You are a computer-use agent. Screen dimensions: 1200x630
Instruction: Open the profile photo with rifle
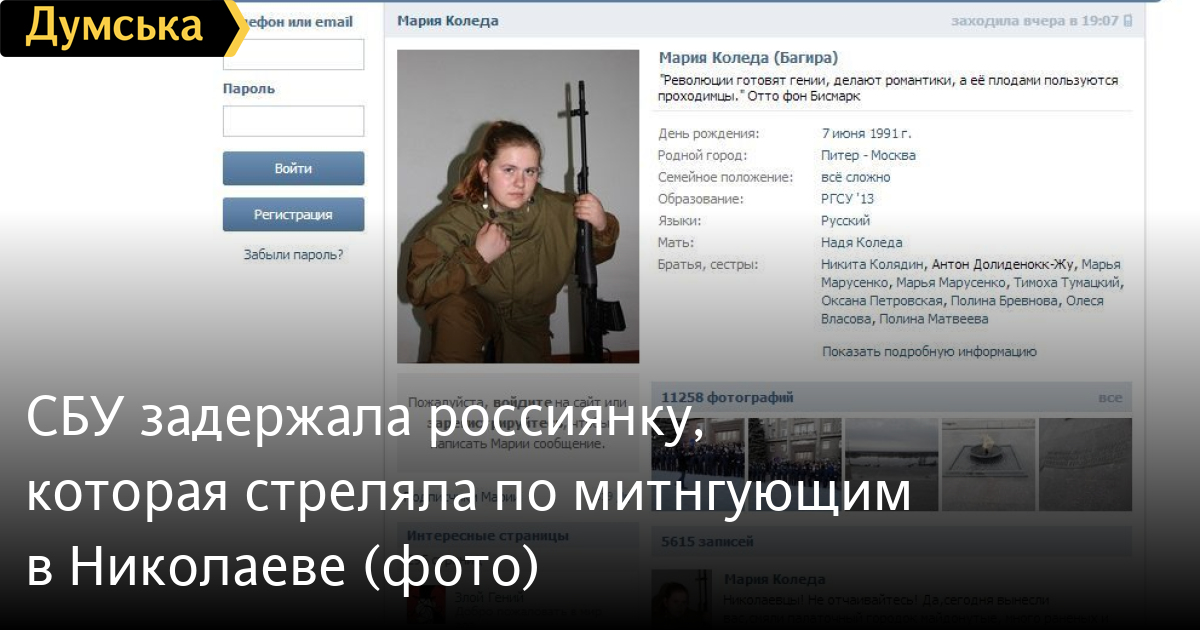click(x=518, y=206)
